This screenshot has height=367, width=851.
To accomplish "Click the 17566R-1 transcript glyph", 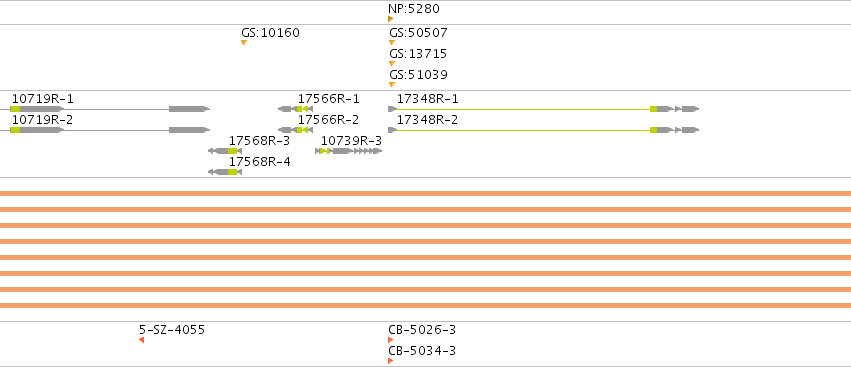I will click(296, 109).
